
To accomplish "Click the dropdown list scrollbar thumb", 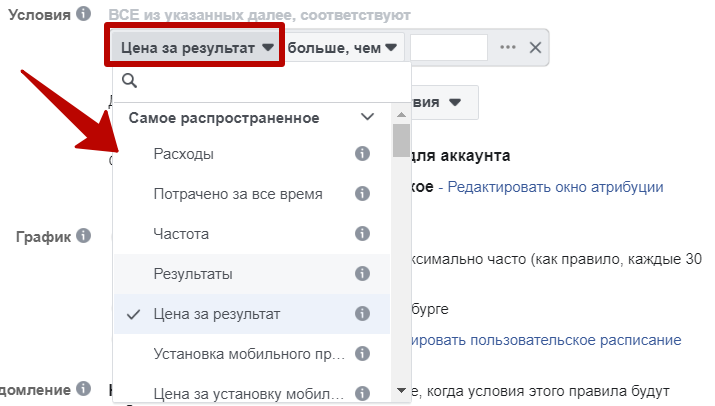I will 401,141.
